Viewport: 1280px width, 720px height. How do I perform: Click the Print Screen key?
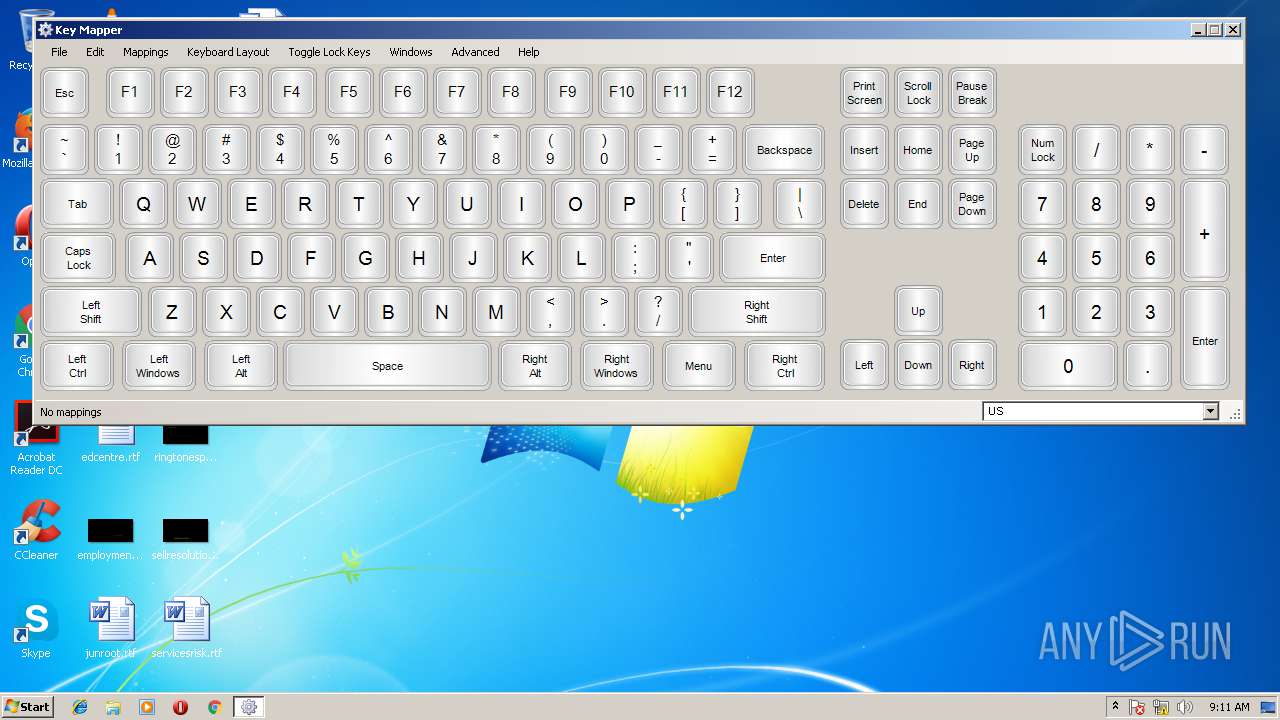pos(864,93)
